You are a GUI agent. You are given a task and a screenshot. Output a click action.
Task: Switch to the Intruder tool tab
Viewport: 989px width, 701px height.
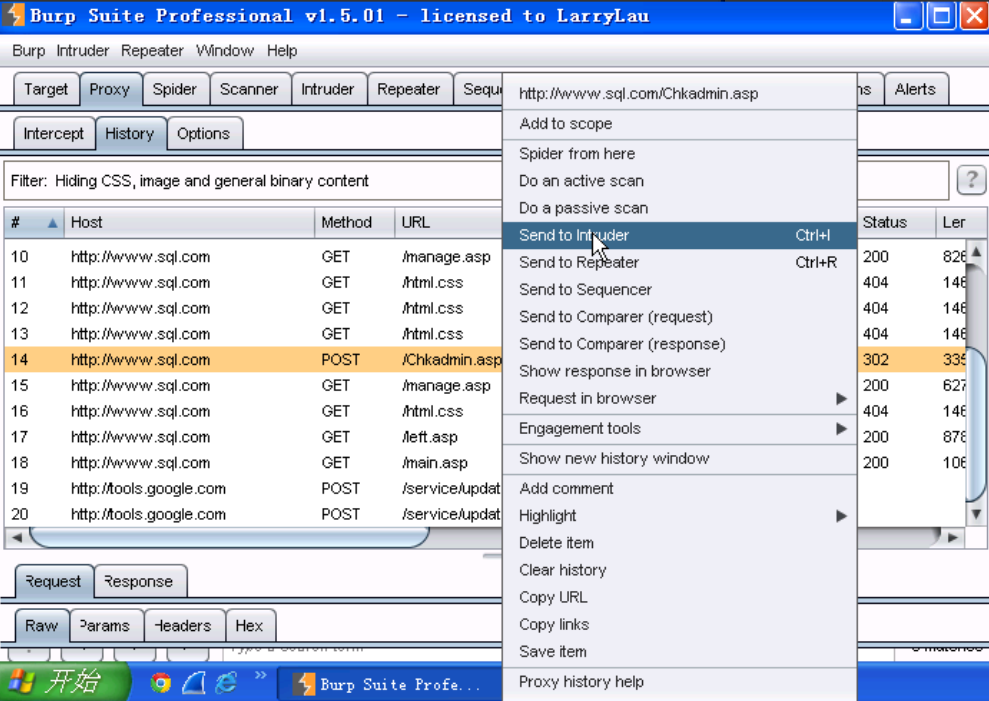coord(327,89)
